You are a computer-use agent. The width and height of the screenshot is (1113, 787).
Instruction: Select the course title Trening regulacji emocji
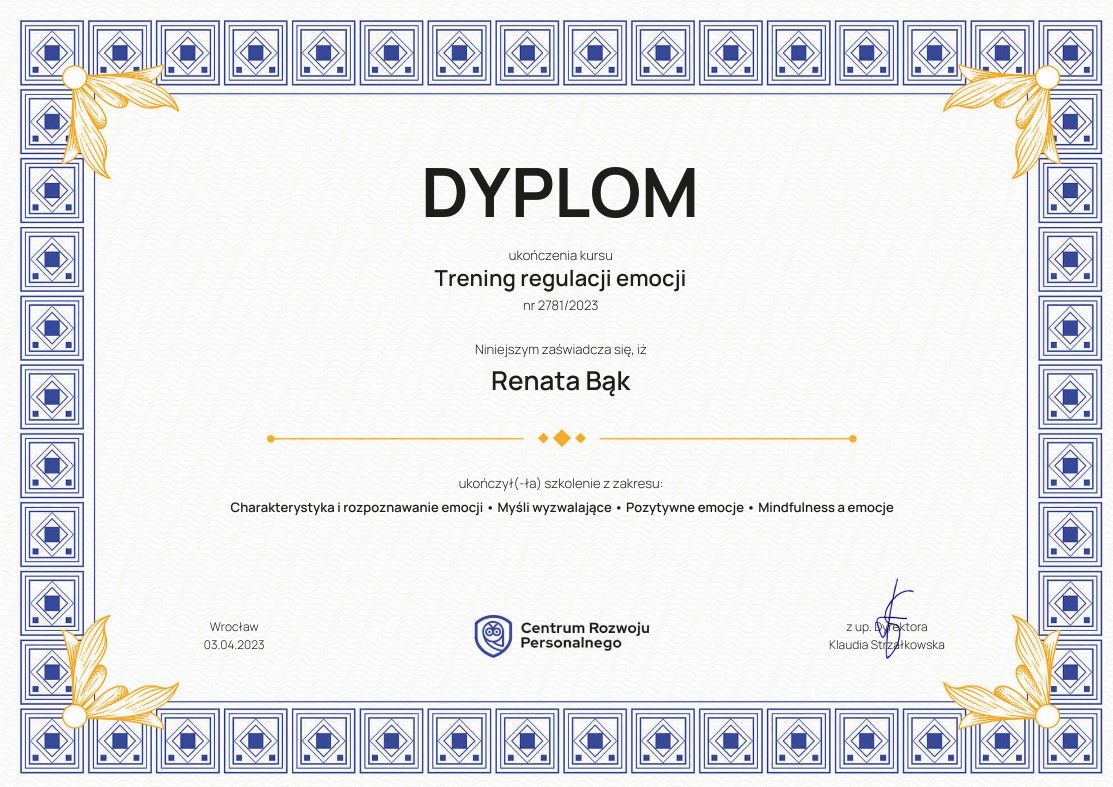pos(560,278)
